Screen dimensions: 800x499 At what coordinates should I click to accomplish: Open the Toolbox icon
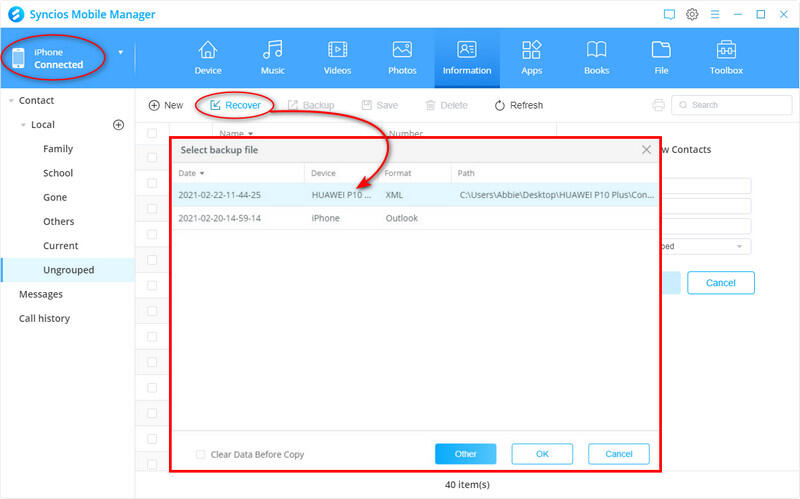coord(726,50)
